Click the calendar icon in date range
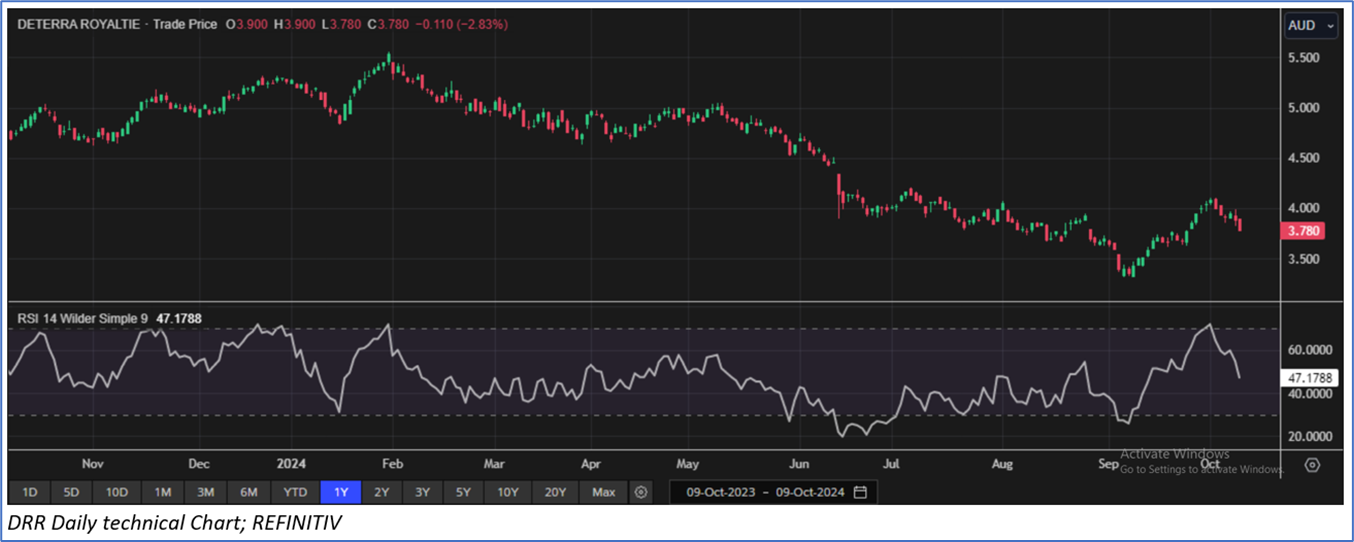Viewport: 1354px width, 542px height. [x=860, y=492]
